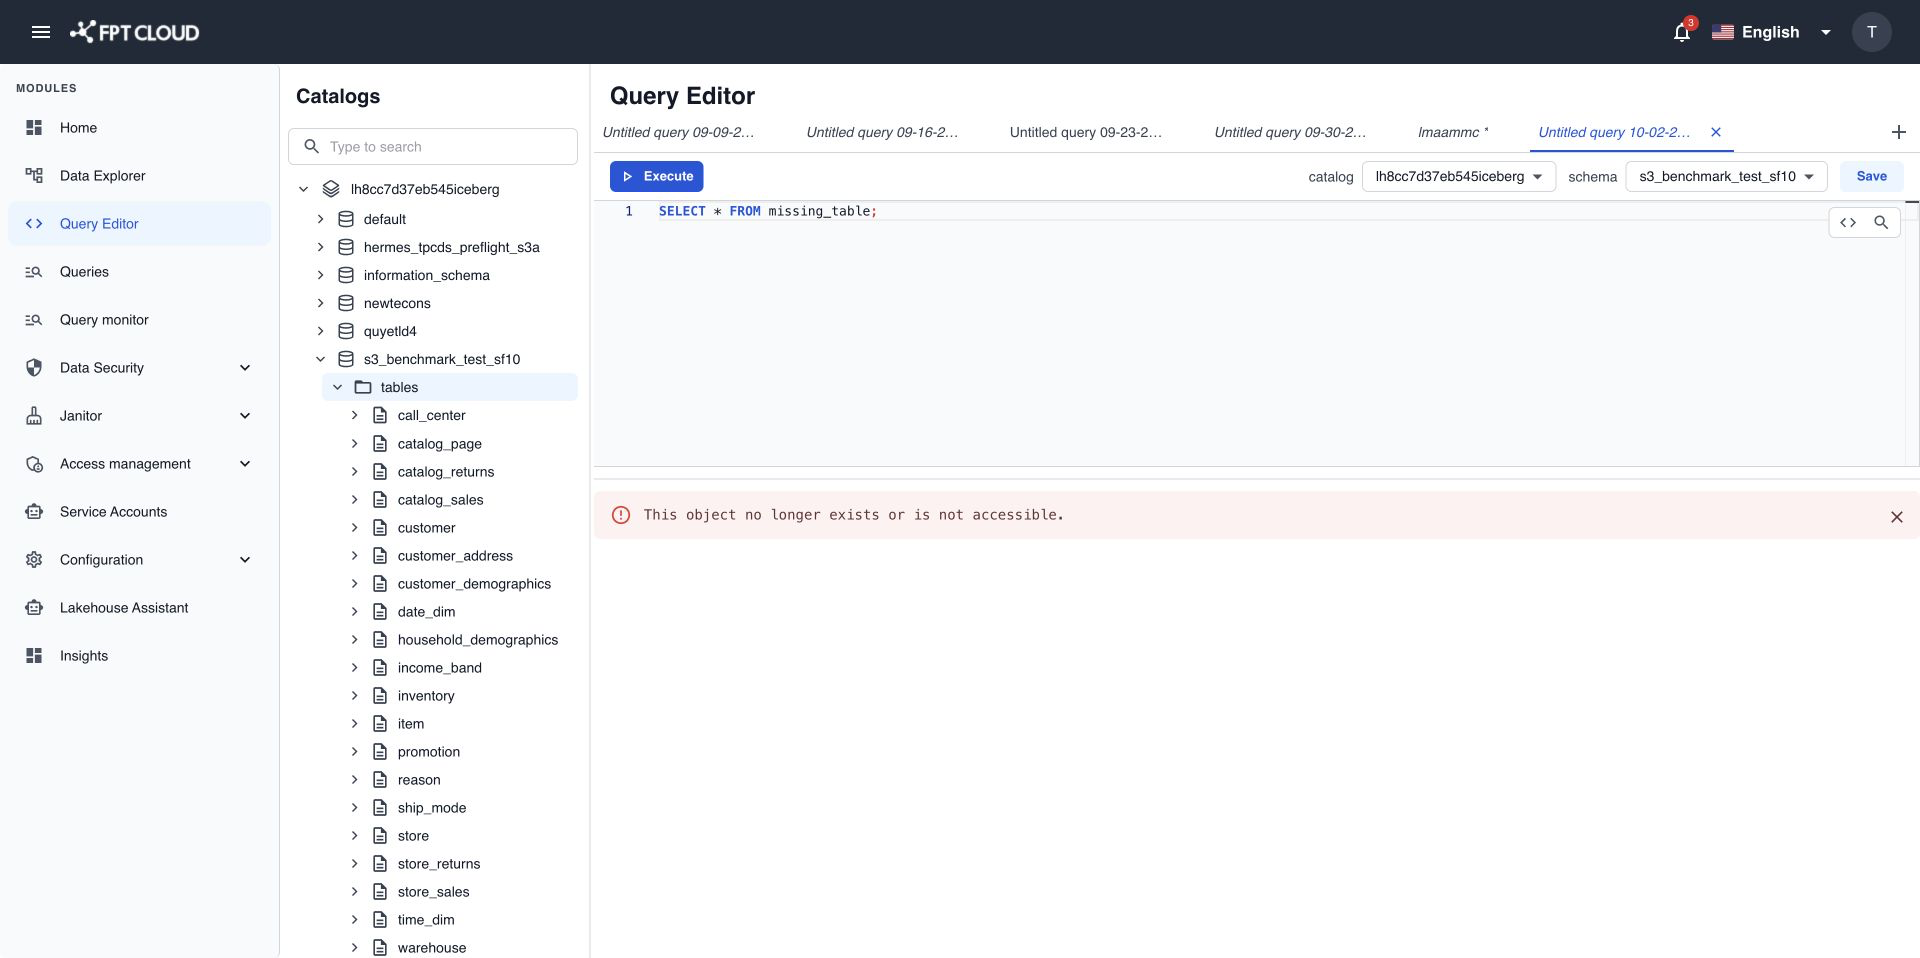Open the notifications bell
The image size is (1920, 958).
point(1682,32)
